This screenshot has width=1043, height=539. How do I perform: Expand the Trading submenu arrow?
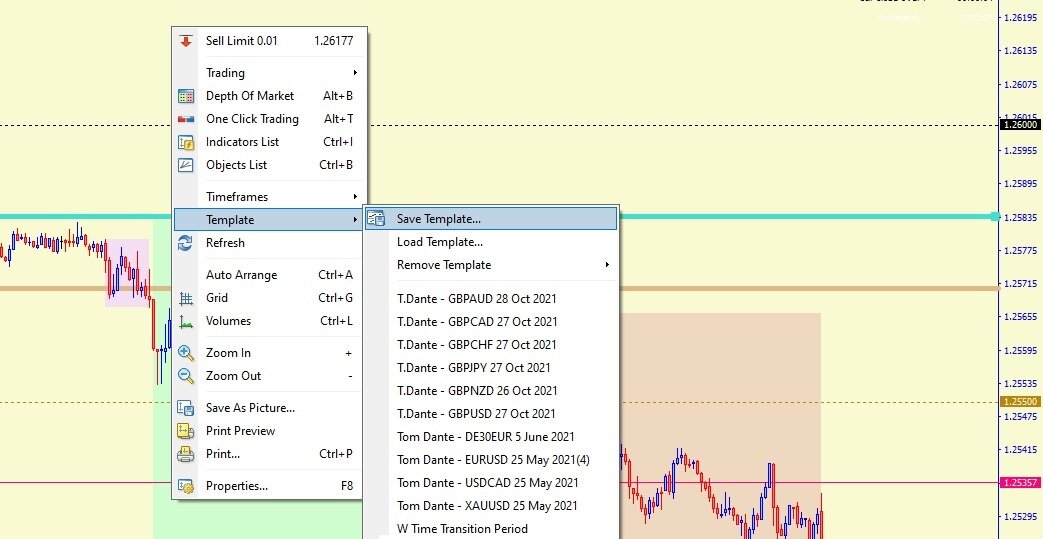coord(355,73)
